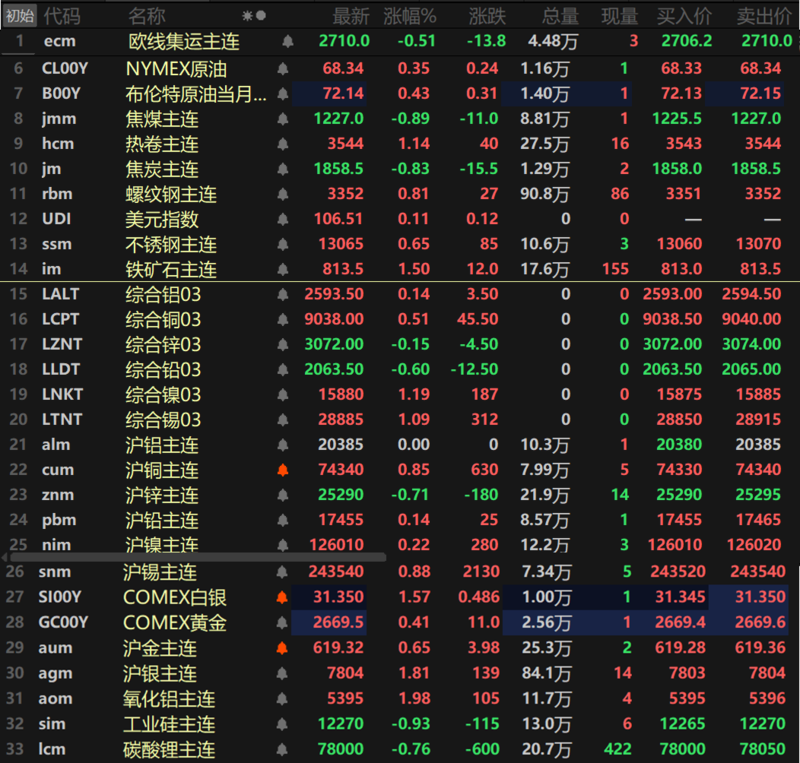Screen dimensions: 800x763
Task: Select the ecm contract code
Action: [x=60, y=41]
